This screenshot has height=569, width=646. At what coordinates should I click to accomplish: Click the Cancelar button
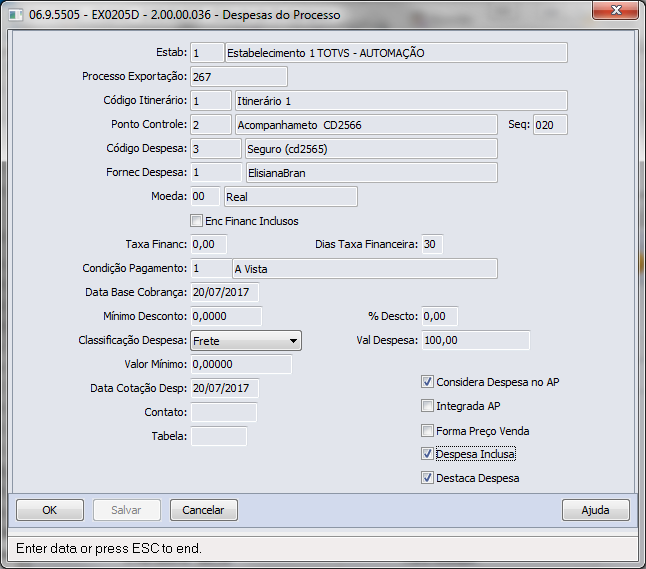coord(204,510)
